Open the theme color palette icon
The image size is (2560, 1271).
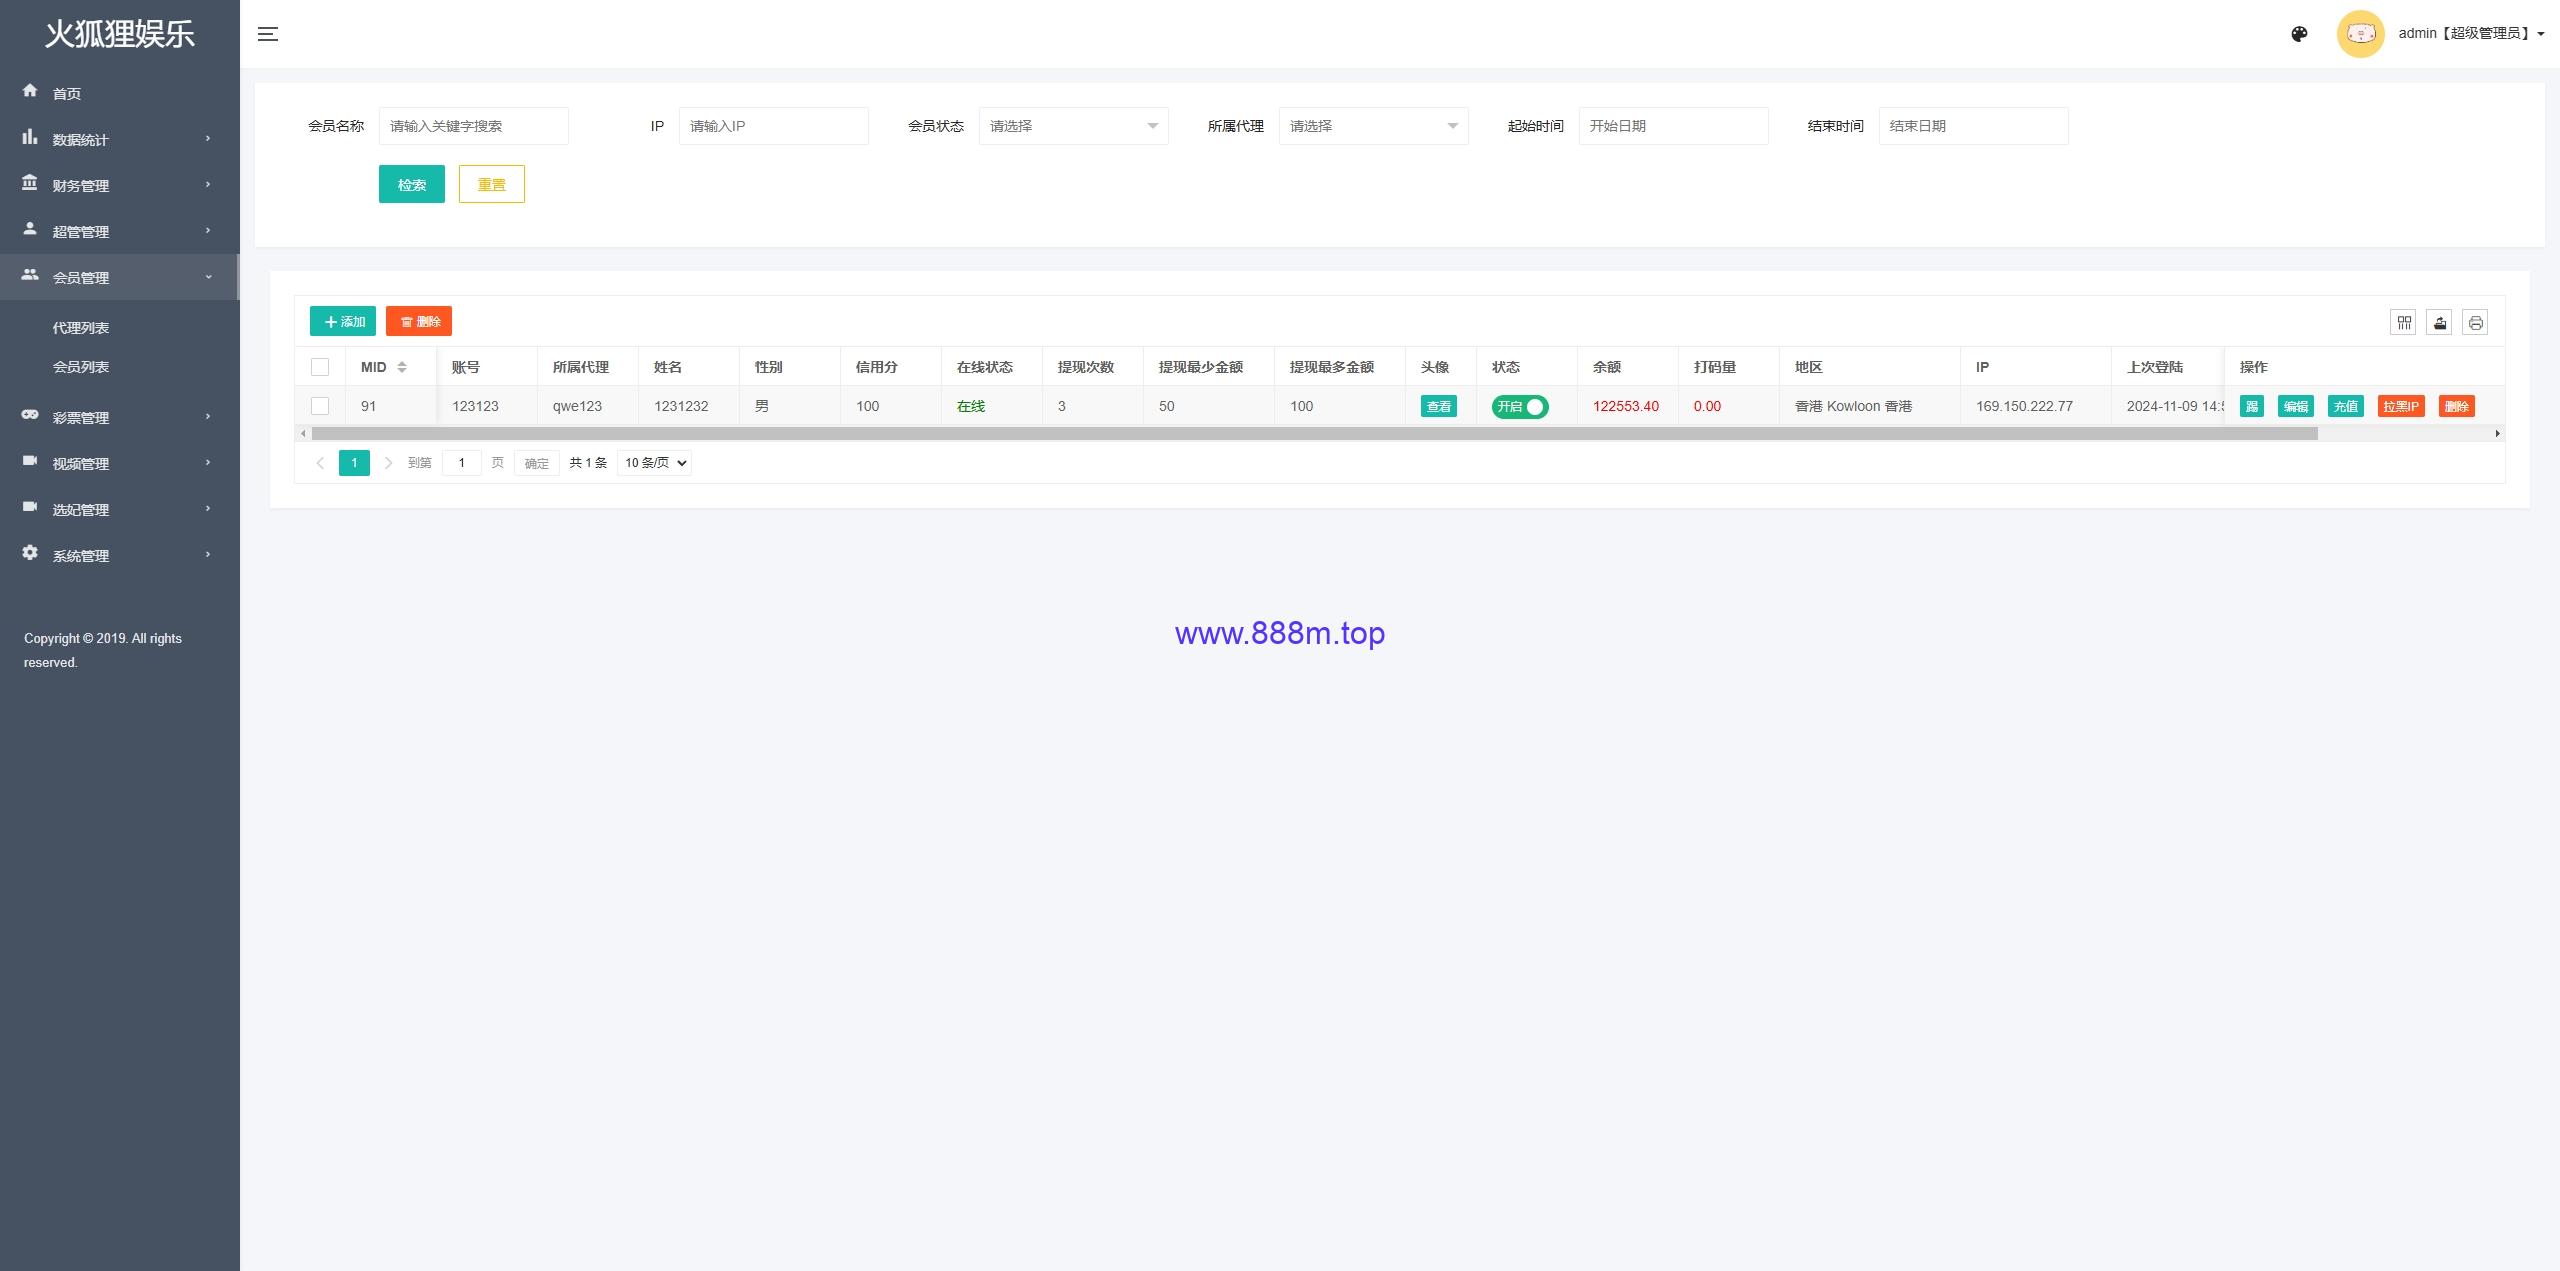click(2299, 34)
